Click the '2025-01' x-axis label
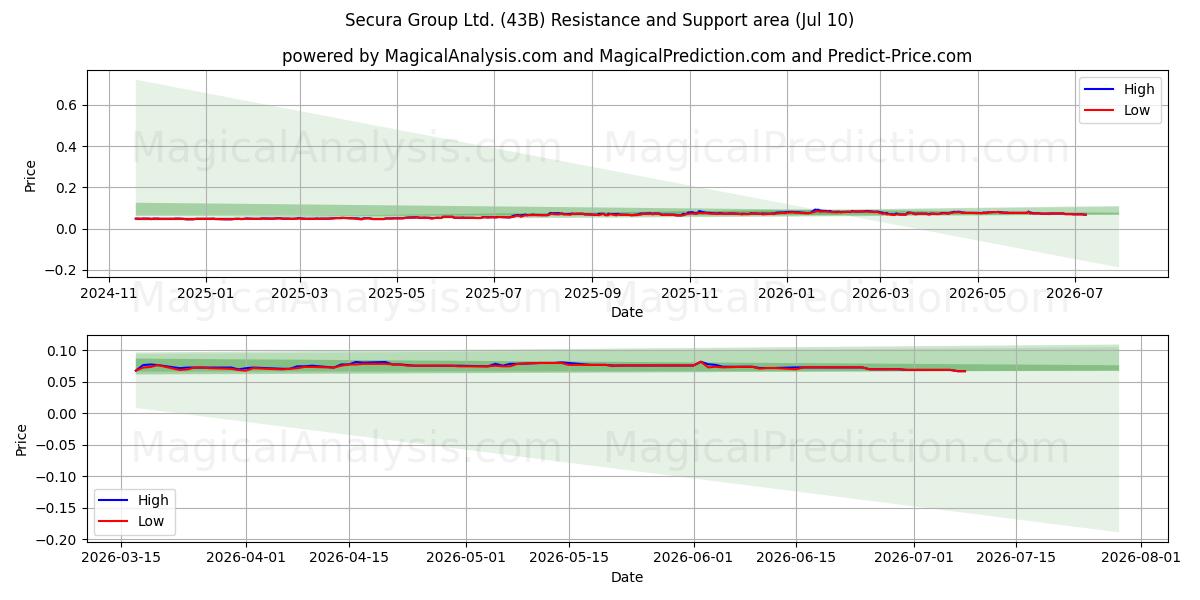 pos(206,294)
